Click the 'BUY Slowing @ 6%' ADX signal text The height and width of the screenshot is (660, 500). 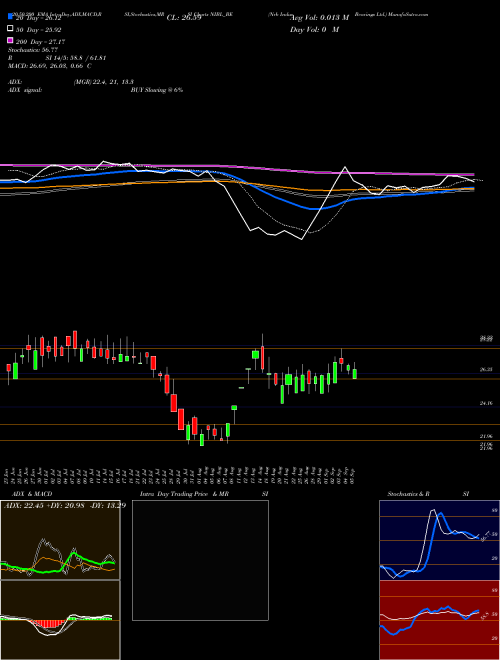click(x=157, y=90)
